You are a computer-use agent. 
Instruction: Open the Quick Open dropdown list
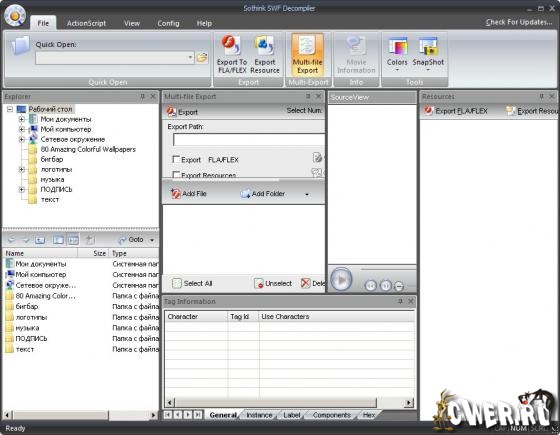point(190,58)
